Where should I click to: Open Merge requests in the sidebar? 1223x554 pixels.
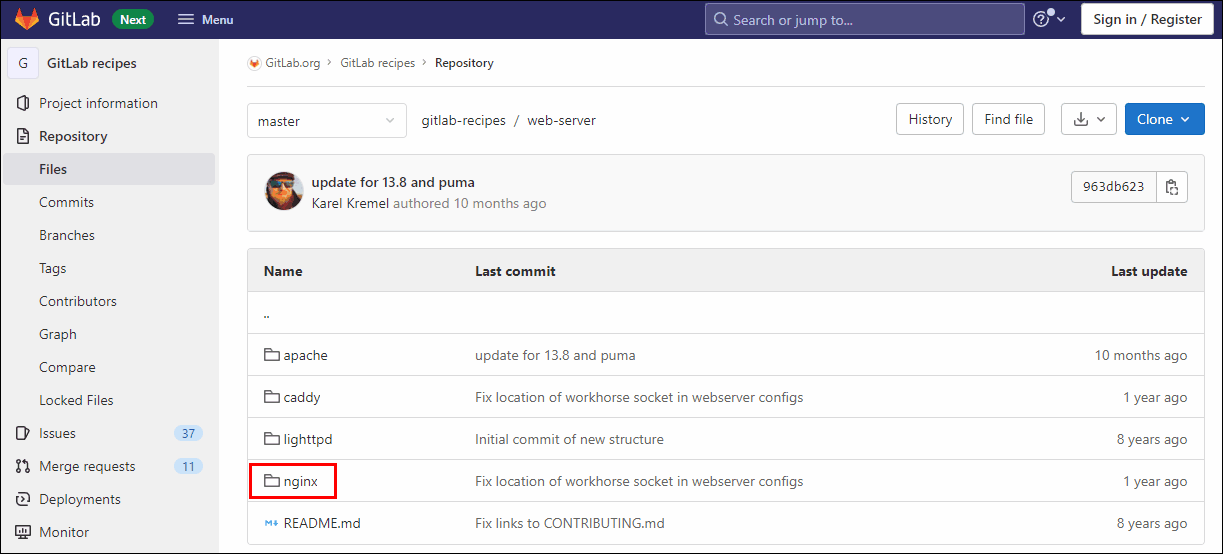pos(87,466)
